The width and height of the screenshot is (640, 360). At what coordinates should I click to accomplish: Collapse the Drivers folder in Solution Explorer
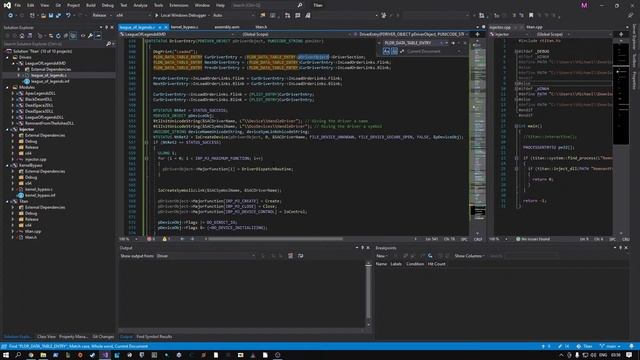click(x=7, y=57)
